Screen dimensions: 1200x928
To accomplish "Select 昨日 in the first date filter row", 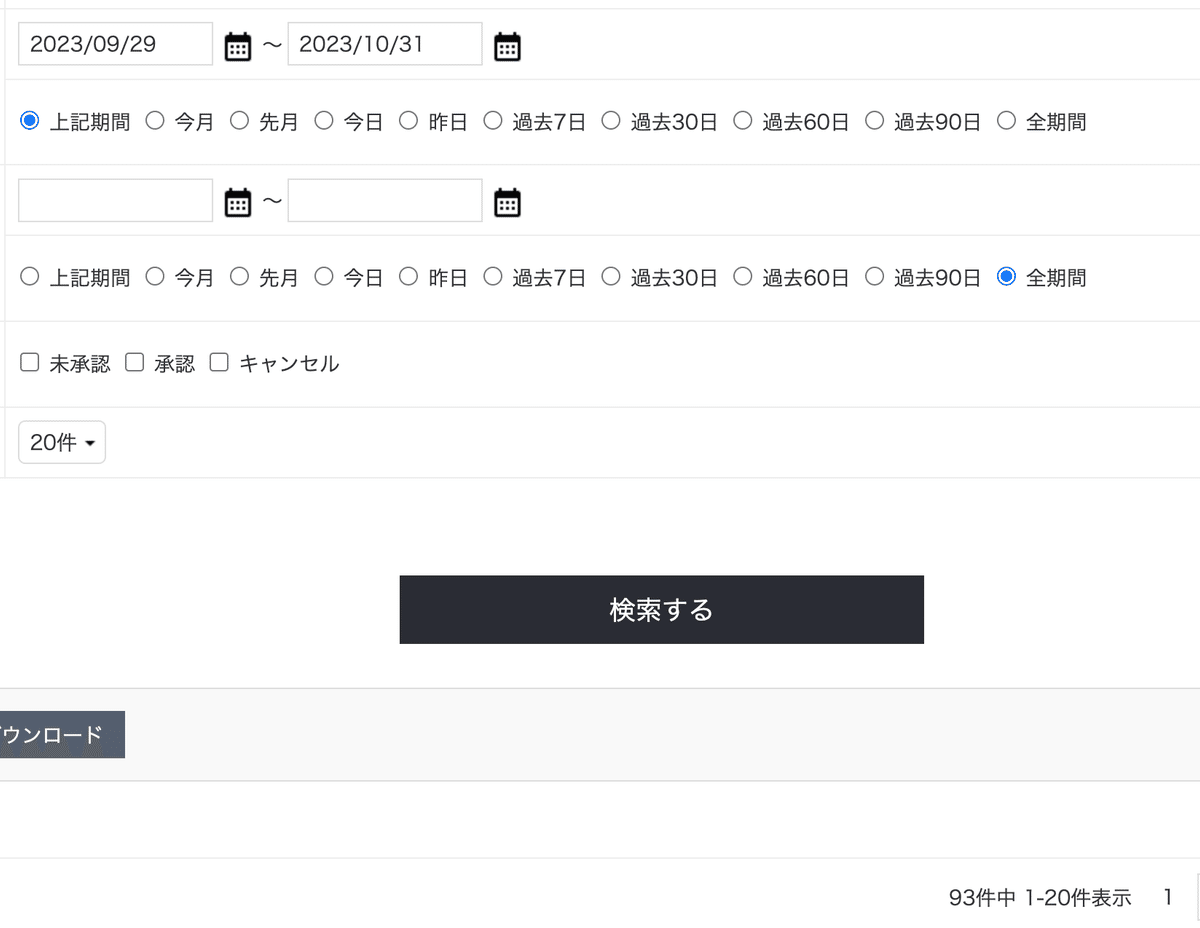I will point(408,120).
